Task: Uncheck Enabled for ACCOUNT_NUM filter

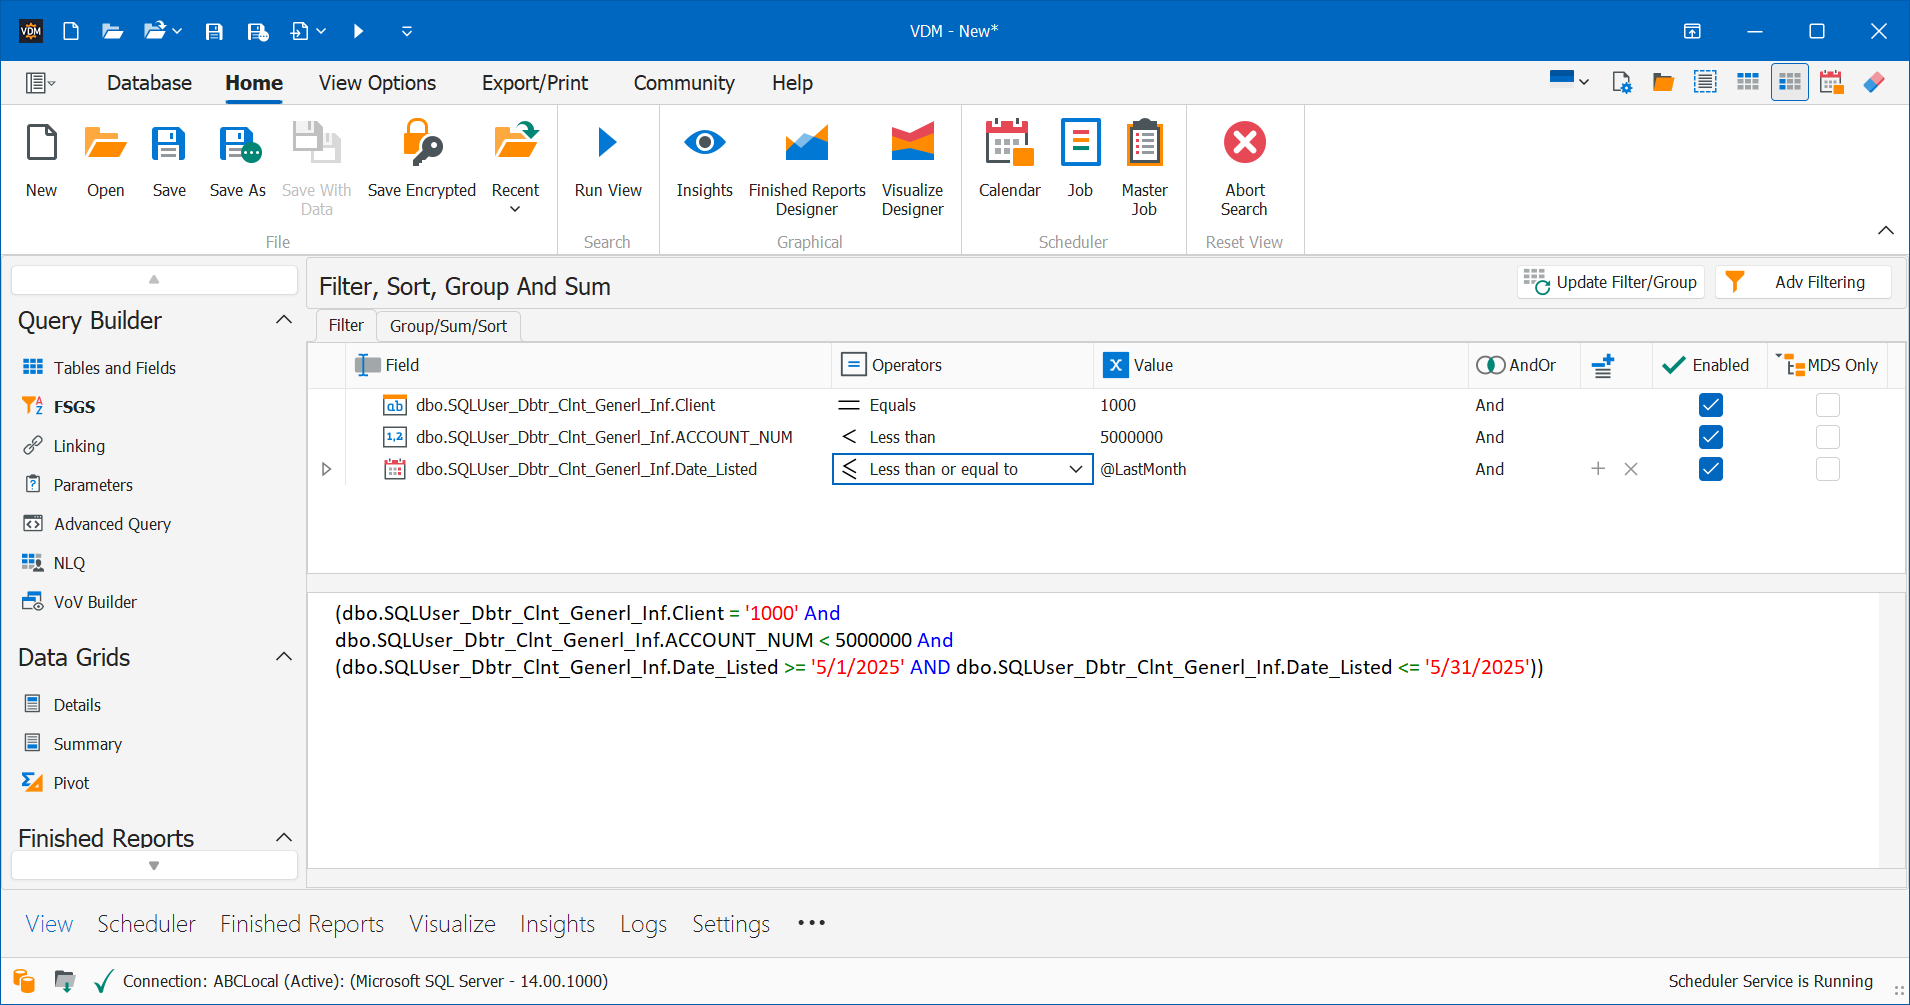Action: pyautogui.click(x=1710, y=437)
